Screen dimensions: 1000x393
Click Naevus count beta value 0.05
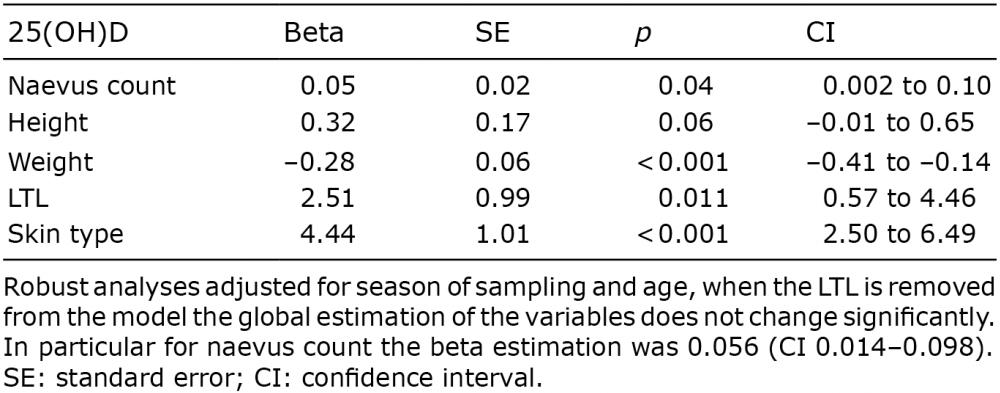327,85
